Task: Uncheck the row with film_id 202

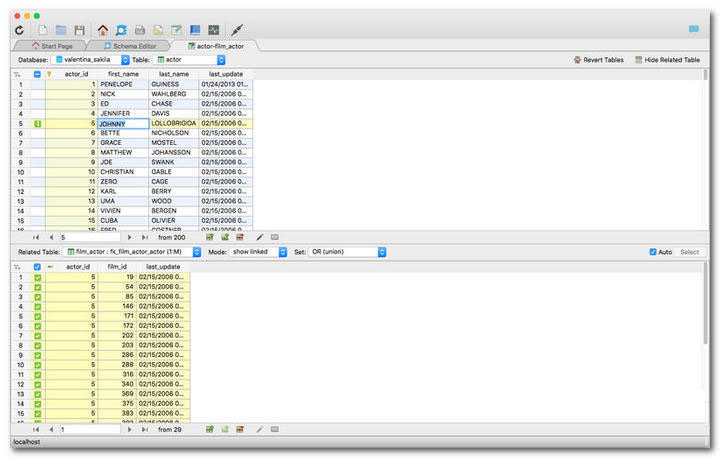Action: click(38, 336)
